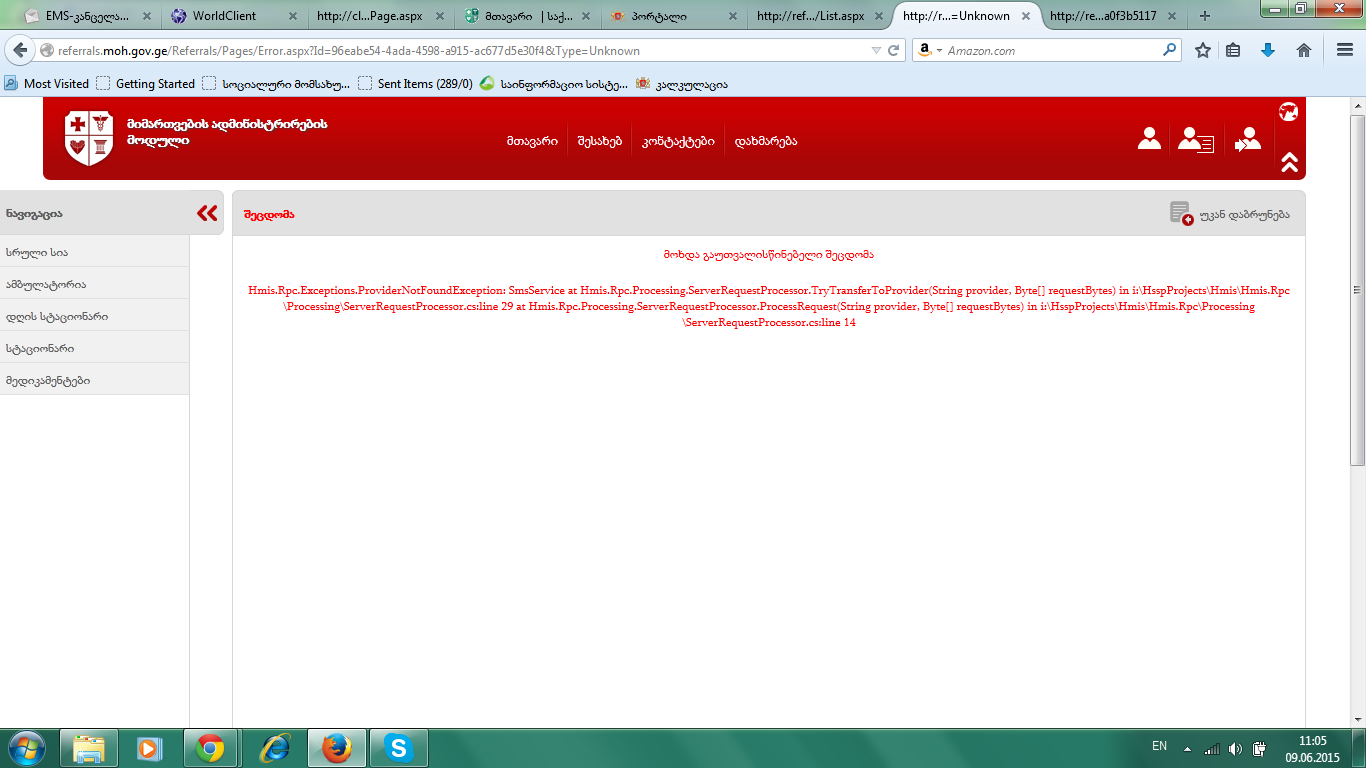Open the URL history dropdown arrow
1366x768 pixels.
pos(876,51)
